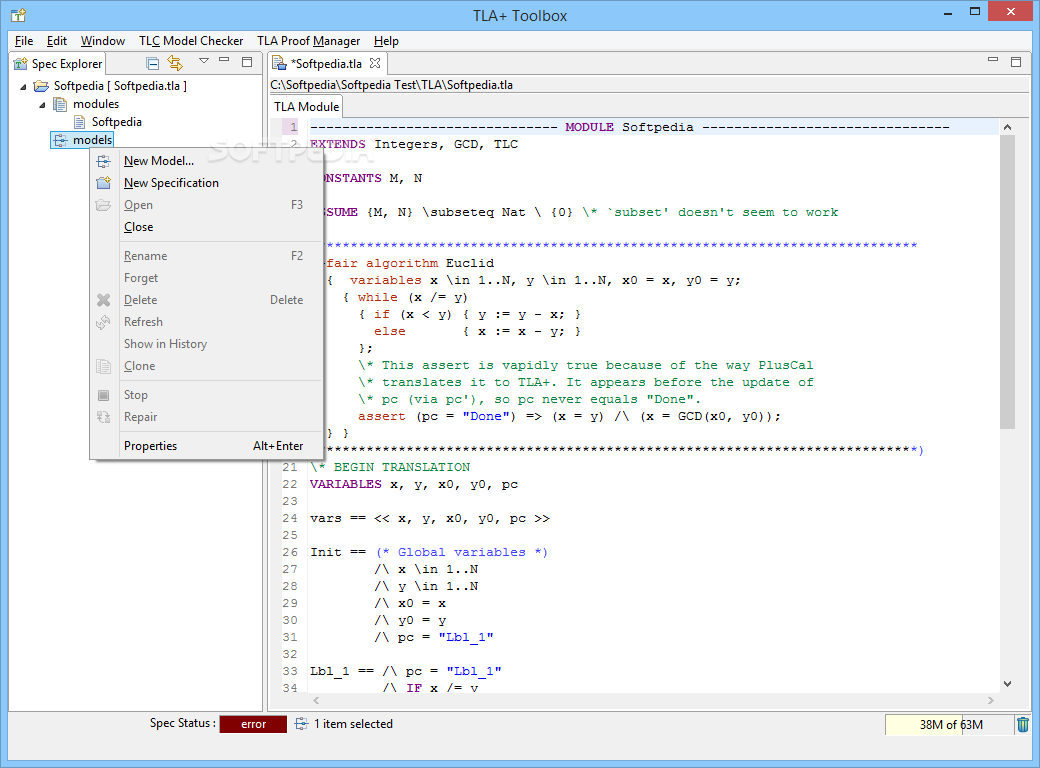The height and width of the screenshot is (768, 1040).
Task: Click the "vars ==" line 24 in editor
Action: [430, 519]
